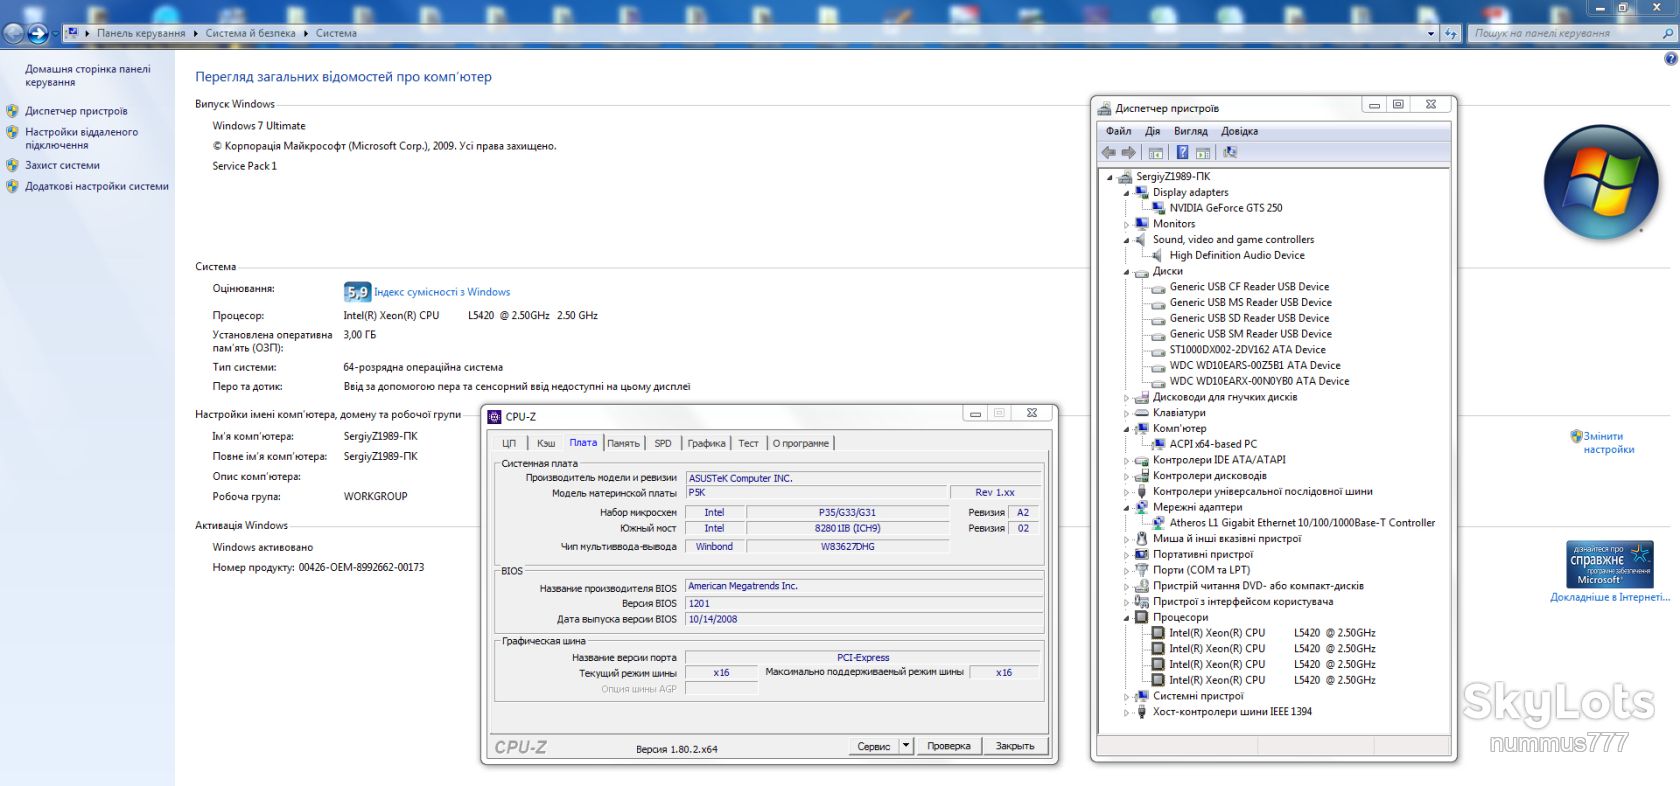Click the Windows Experience Index 5,9 badge
The height and width of the screenshot is (786, 1680).
[357, 292]
